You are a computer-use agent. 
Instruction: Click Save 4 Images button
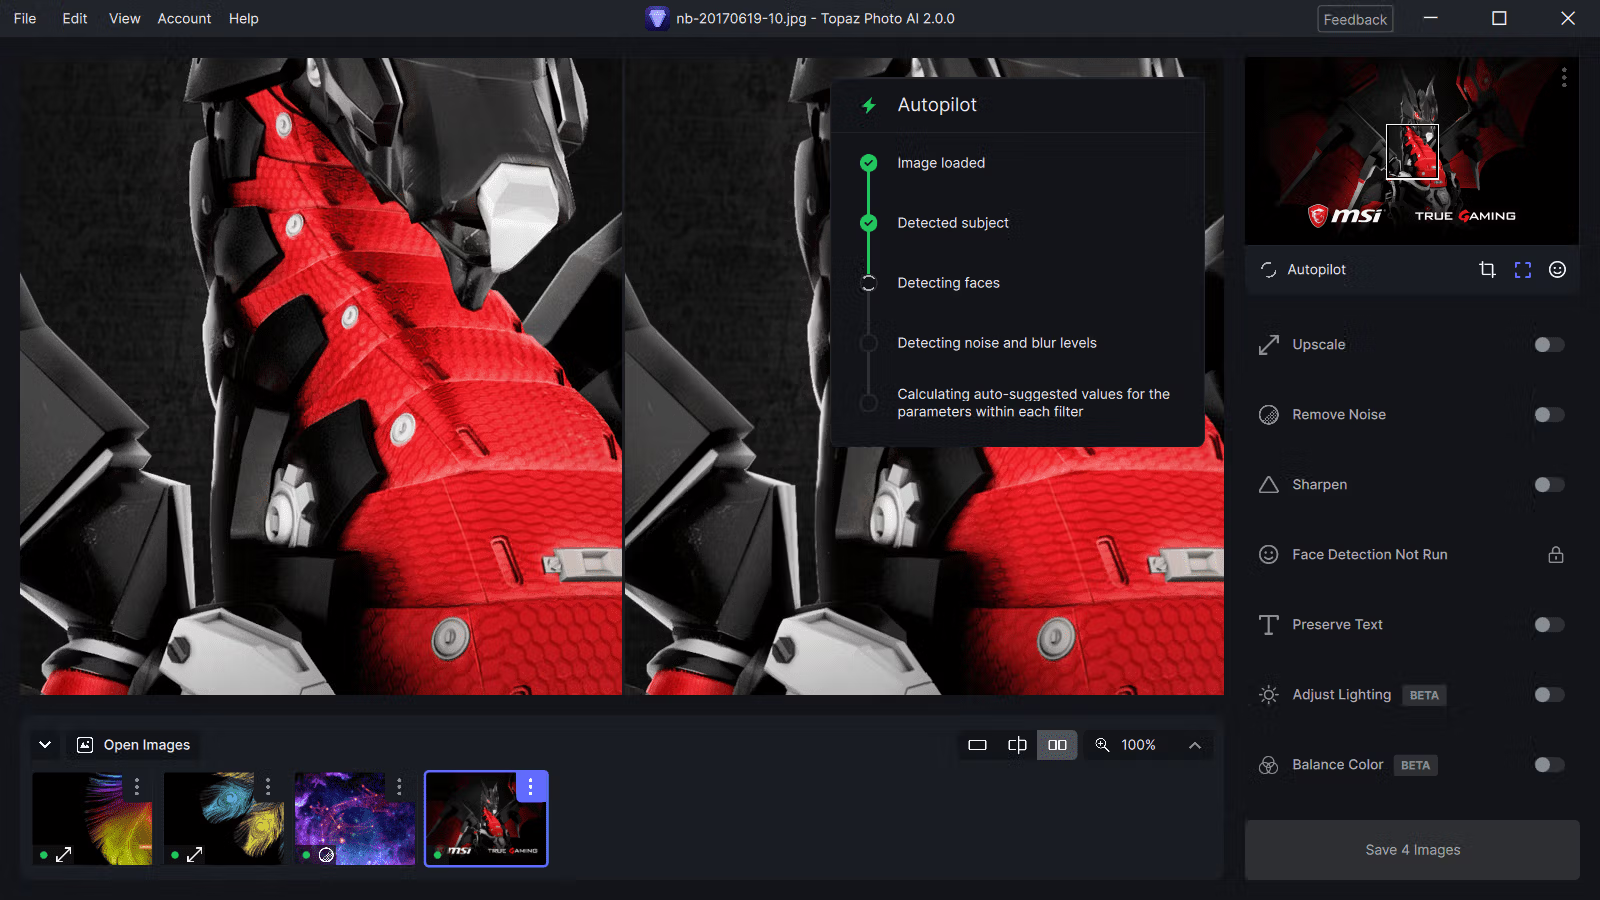tap(1412, 850)
